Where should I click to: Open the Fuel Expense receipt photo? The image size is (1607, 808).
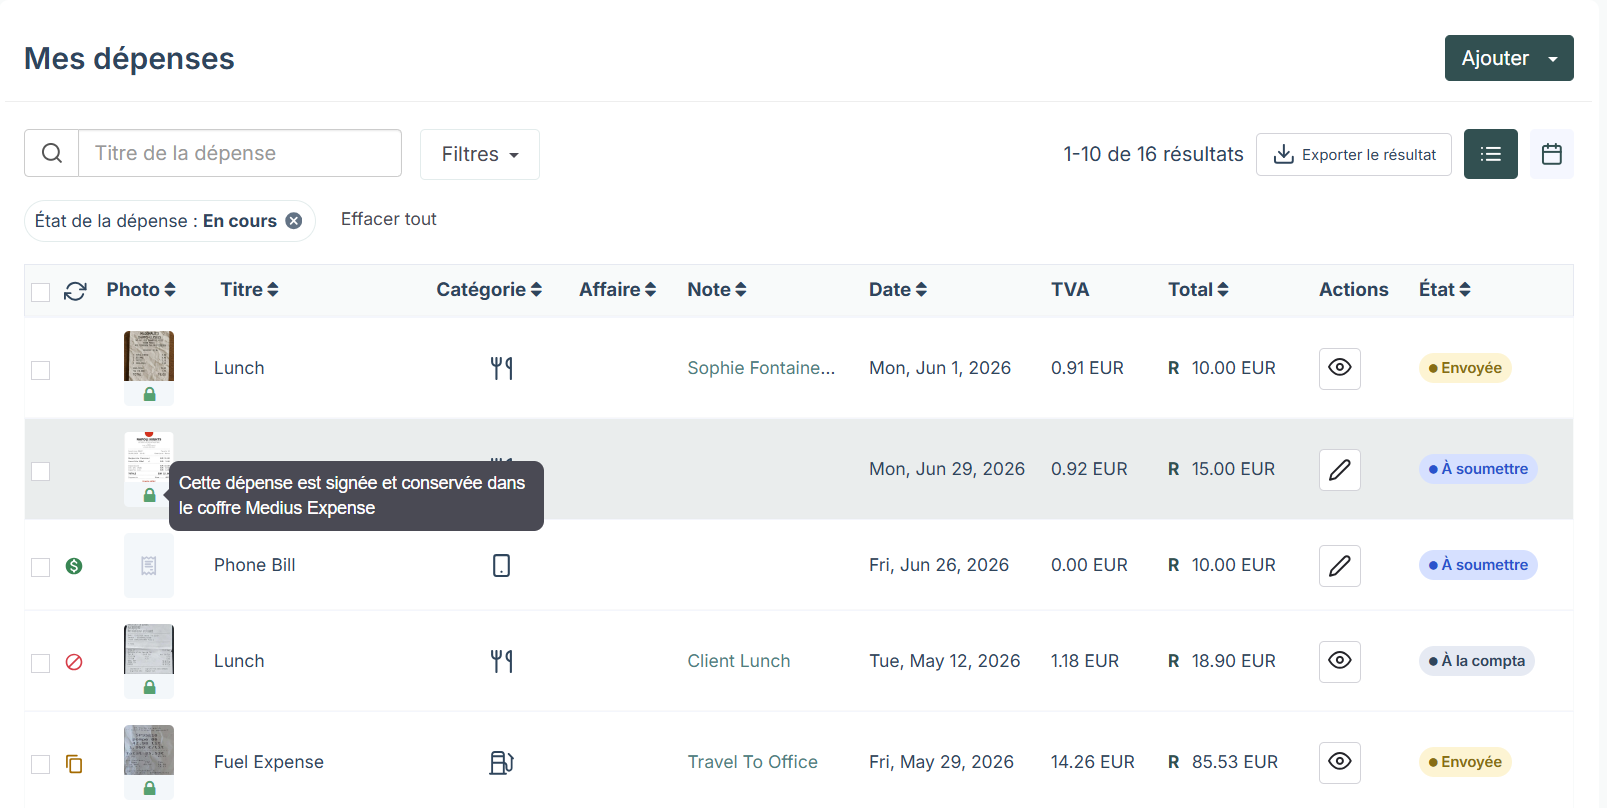coord(149,750)
